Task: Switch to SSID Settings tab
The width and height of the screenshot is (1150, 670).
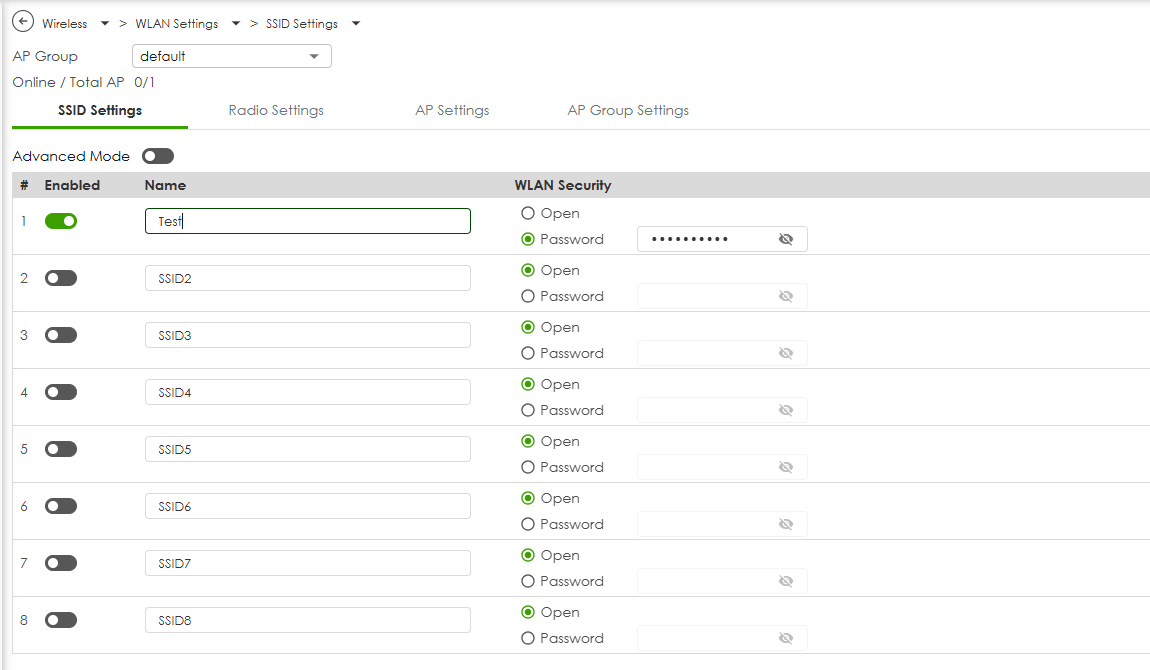Action: point(100,111)
